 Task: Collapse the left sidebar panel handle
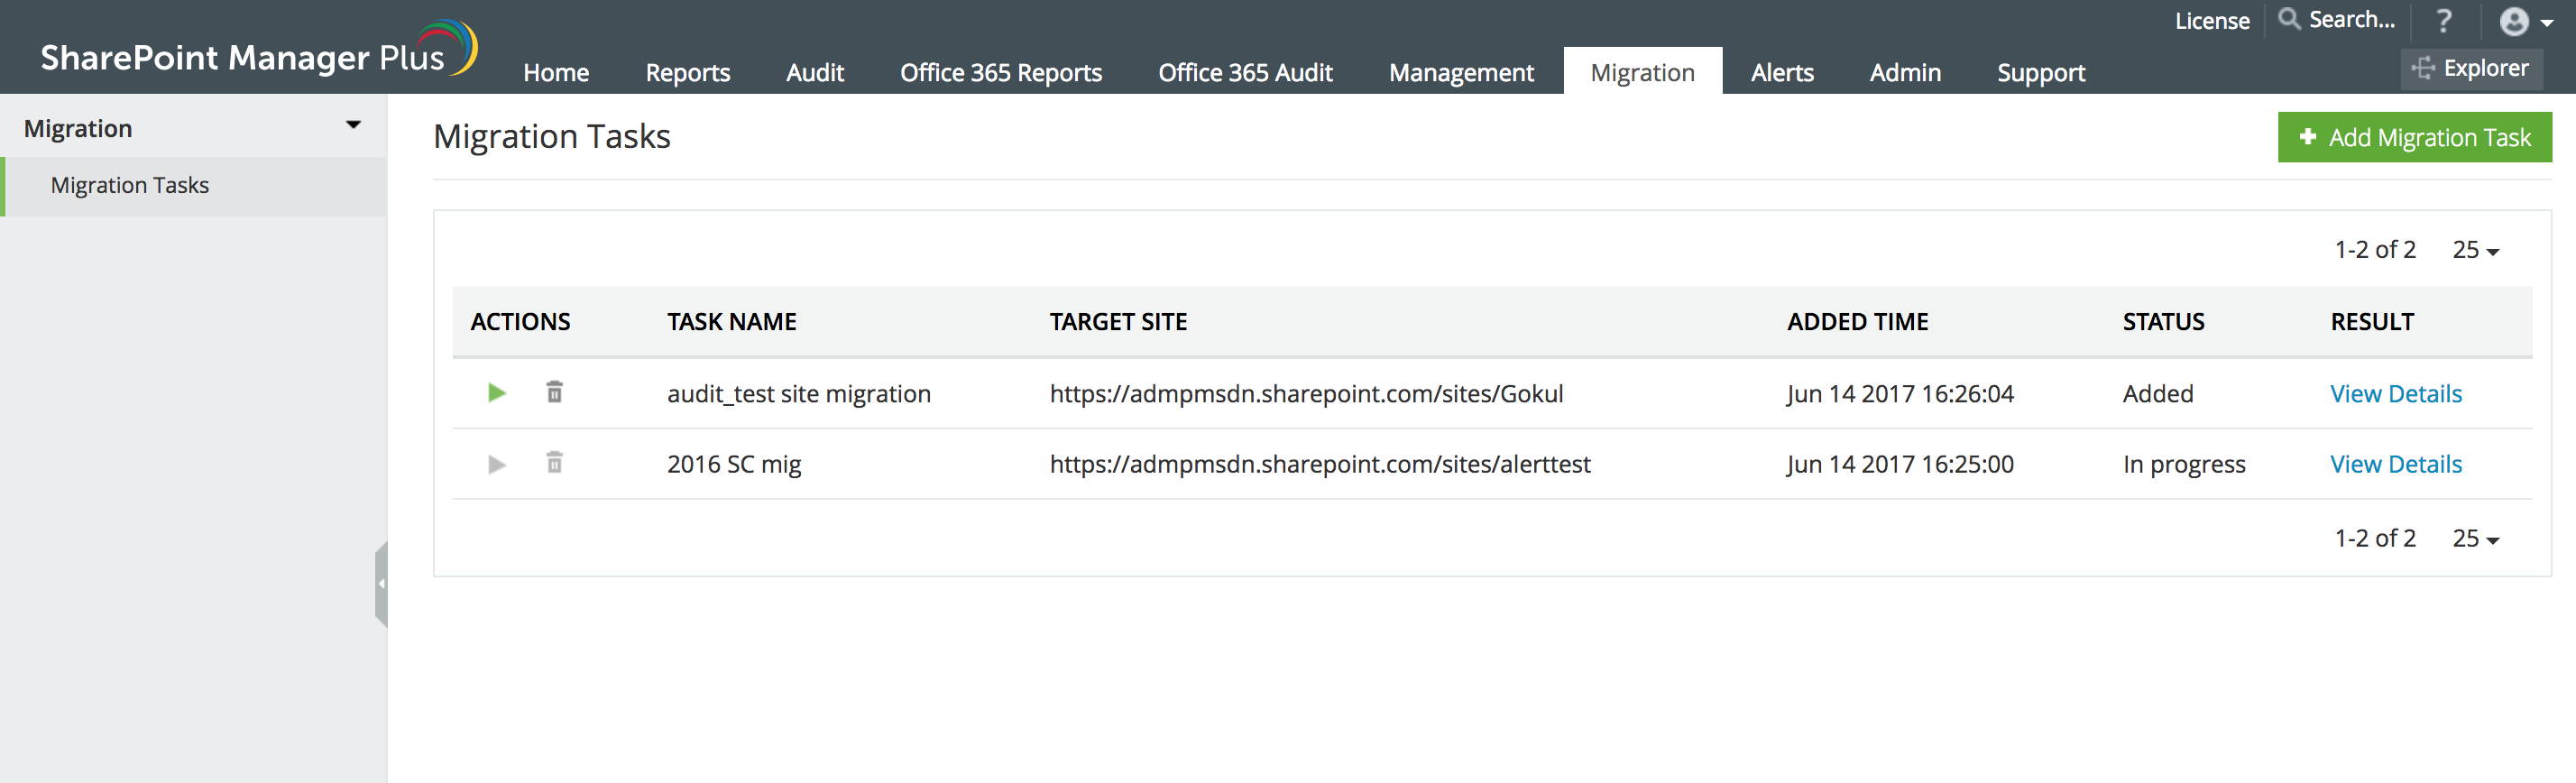(x=381, y=584)
